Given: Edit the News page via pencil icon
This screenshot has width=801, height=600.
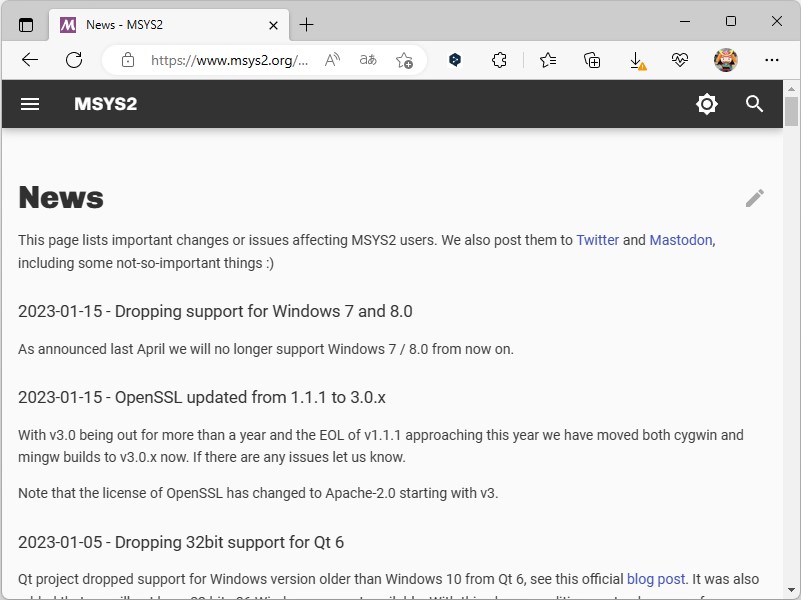Looking at the screenshot, I should [755, 198].
